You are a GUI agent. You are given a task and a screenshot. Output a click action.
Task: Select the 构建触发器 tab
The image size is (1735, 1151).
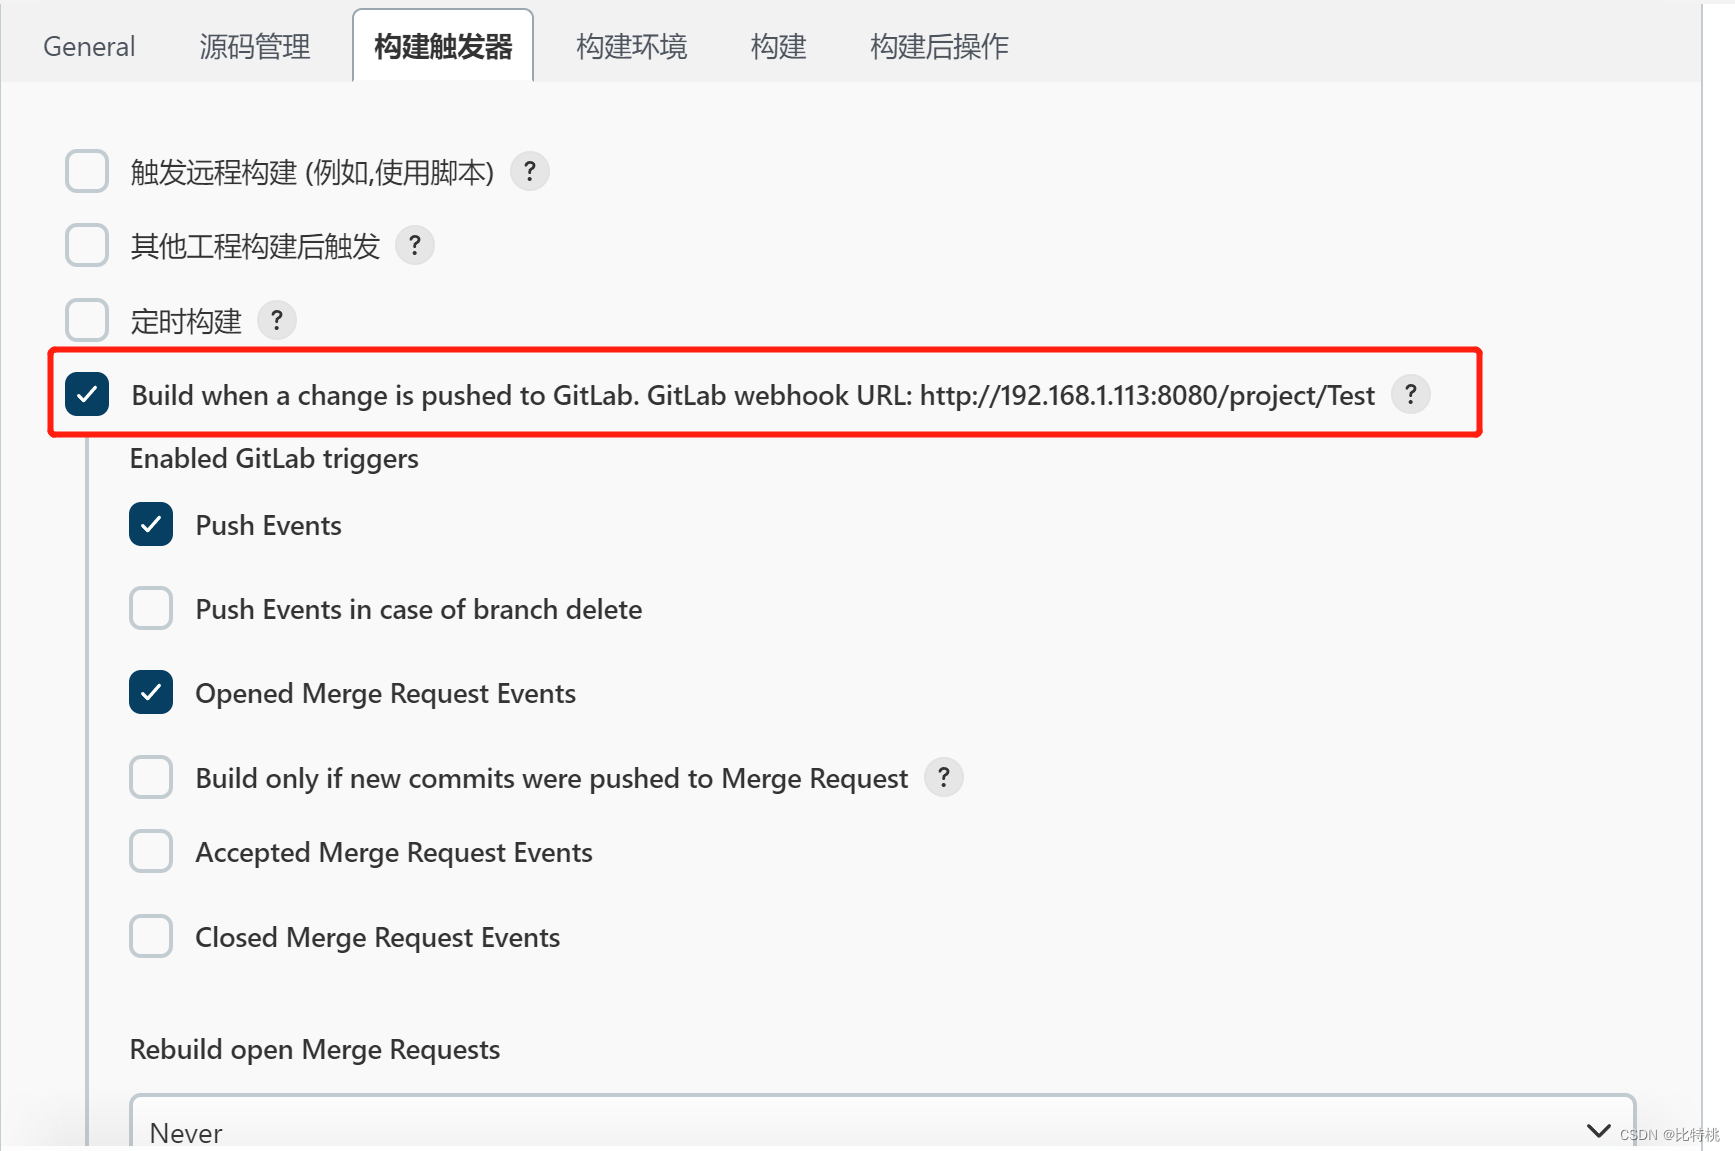pos(443,46)
